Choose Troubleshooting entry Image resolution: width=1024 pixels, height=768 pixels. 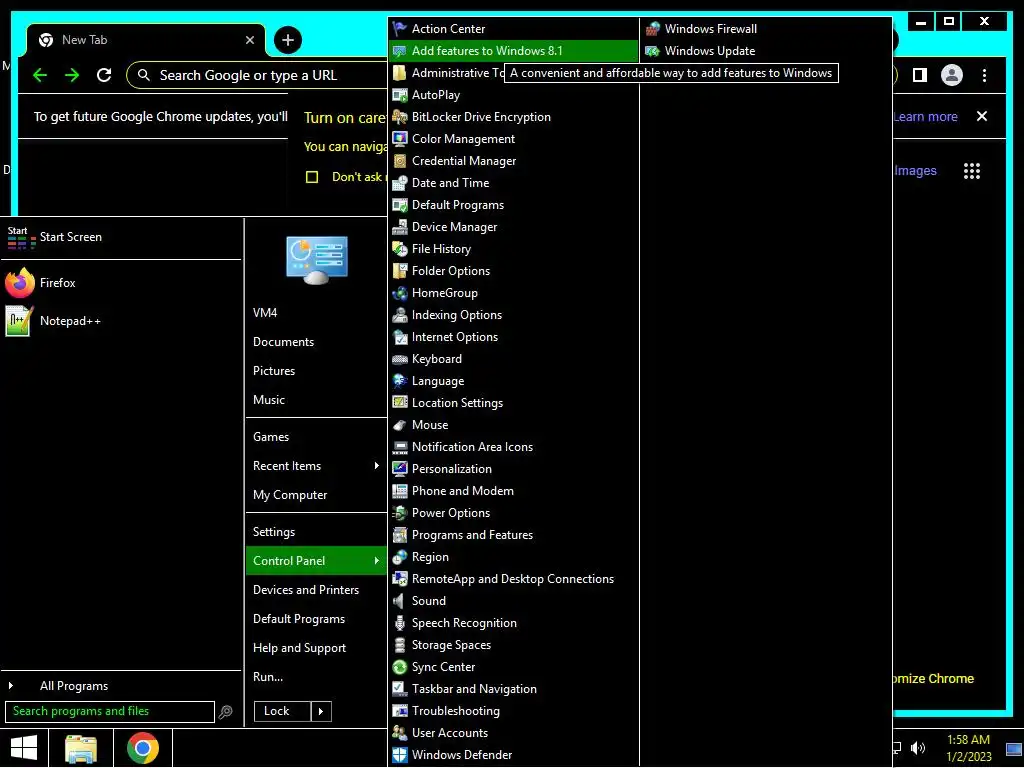[513, 711]
